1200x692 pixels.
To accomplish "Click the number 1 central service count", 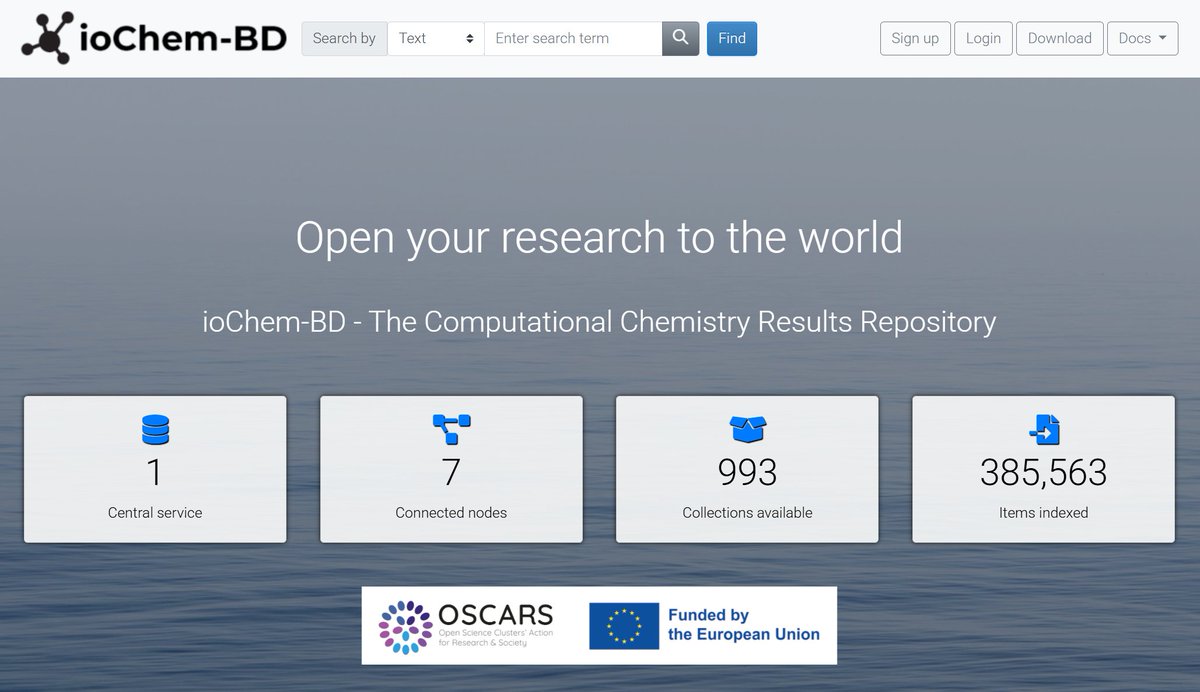I will [x=155, y=472].
